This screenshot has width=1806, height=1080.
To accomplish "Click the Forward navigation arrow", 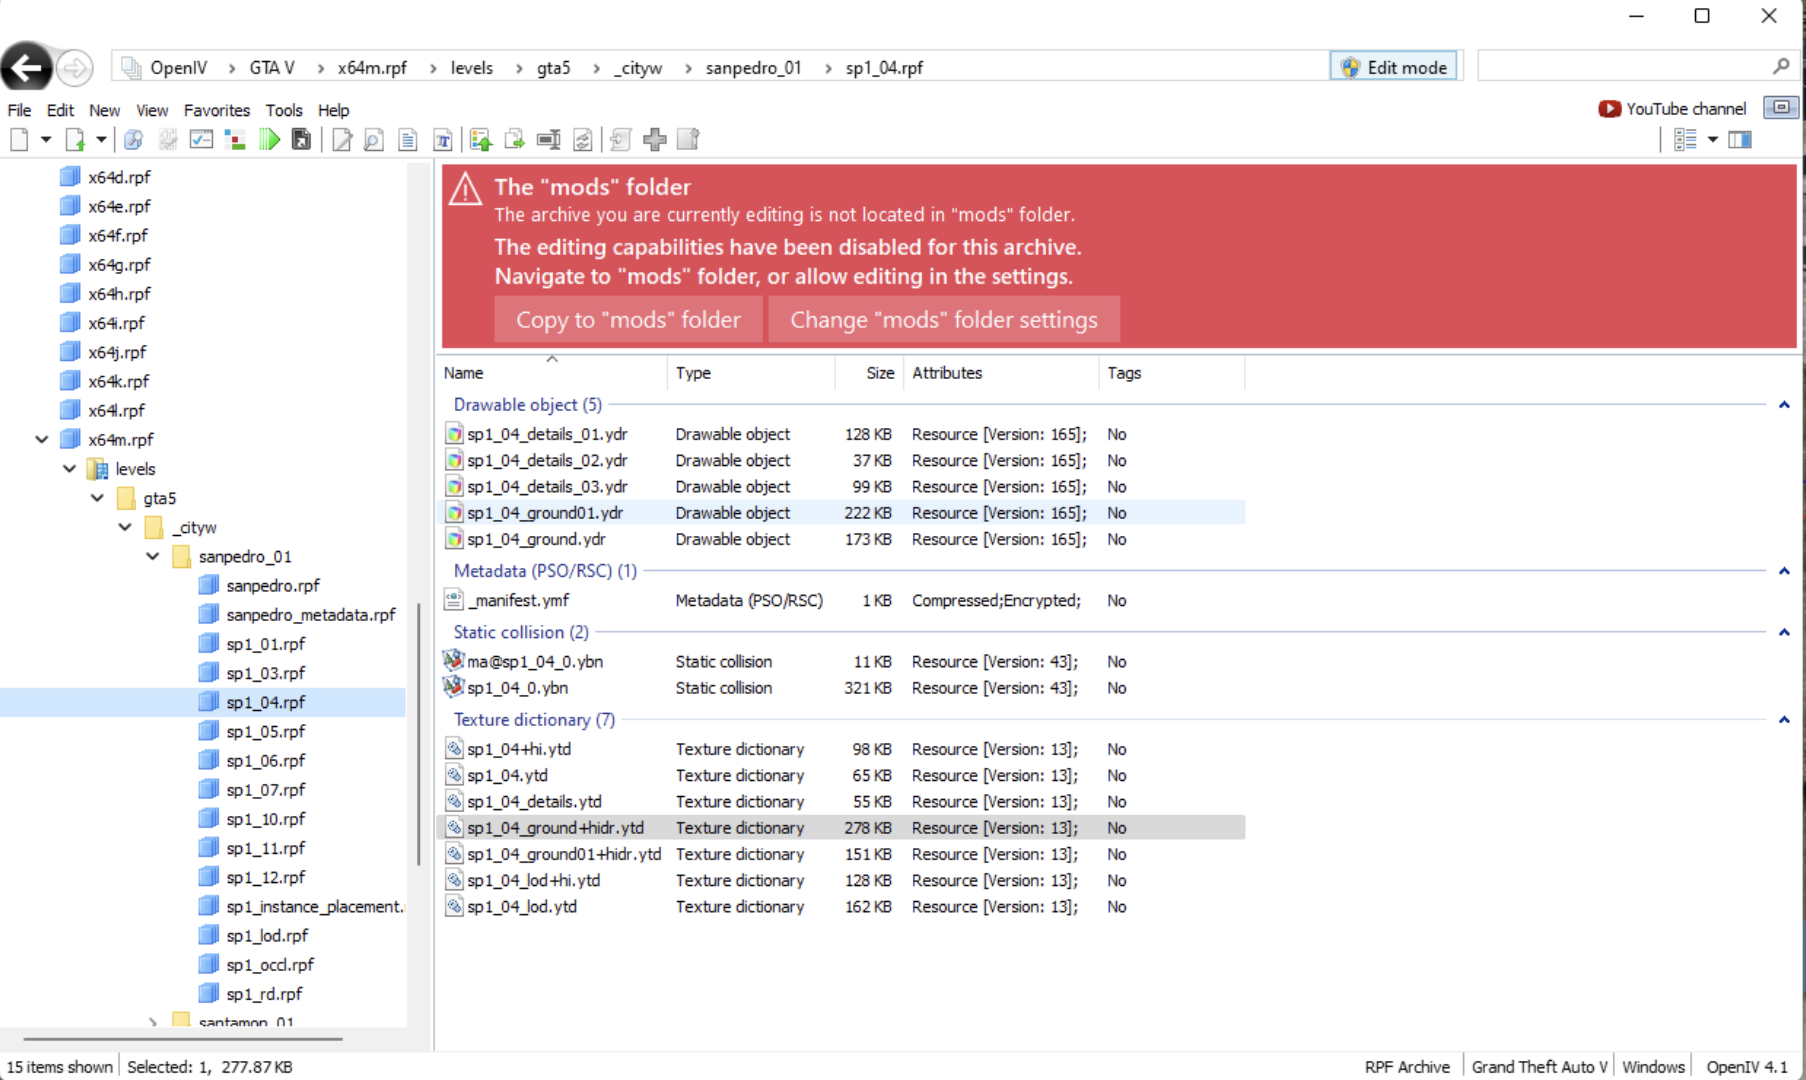I will pos(75,68).
